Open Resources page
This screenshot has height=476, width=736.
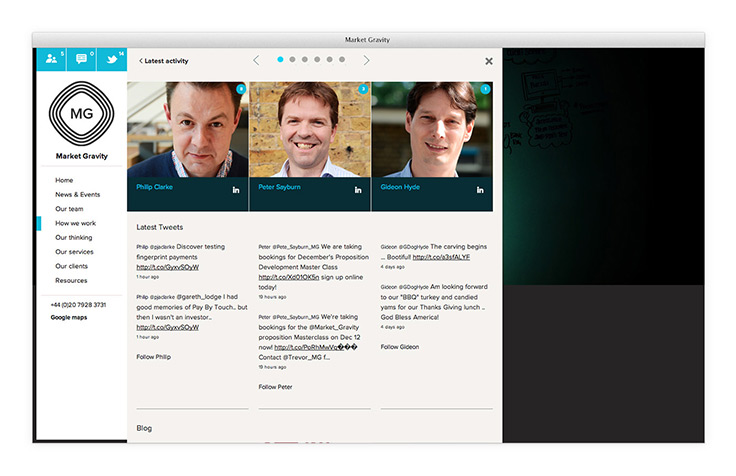click(71, 280)
